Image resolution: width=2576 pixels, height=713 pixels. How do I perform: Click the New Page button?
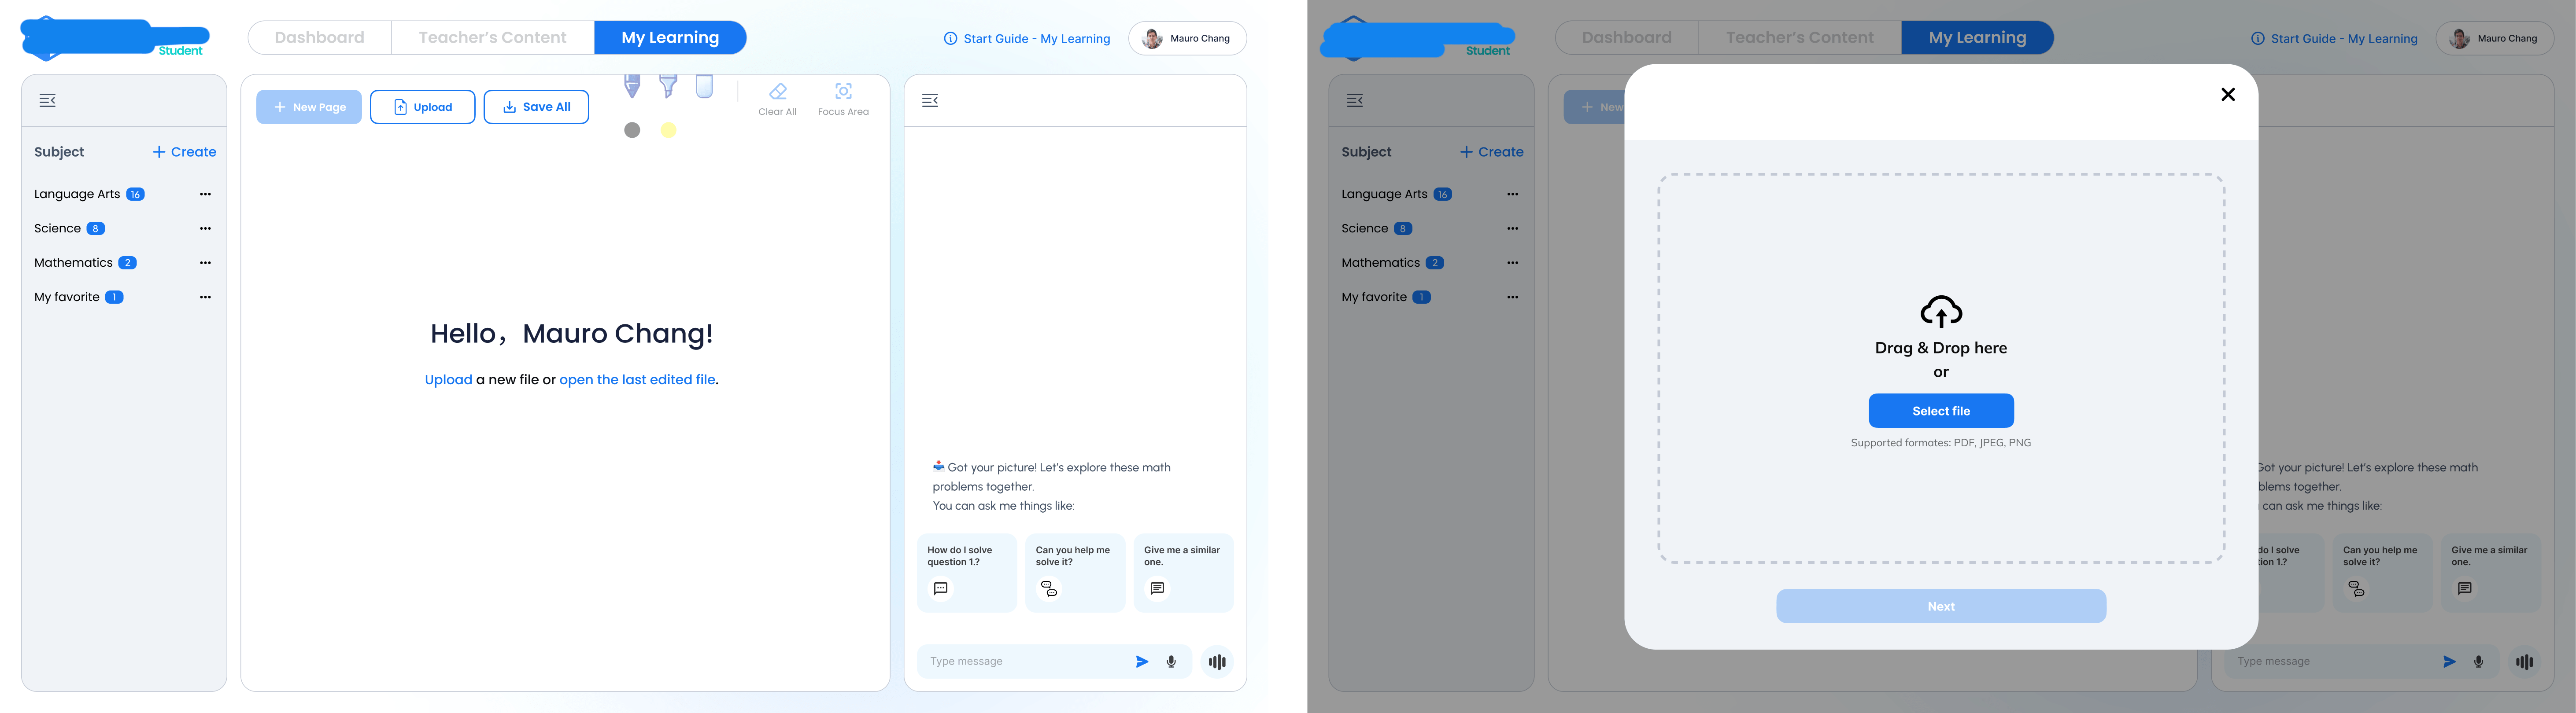coord(309,107)
